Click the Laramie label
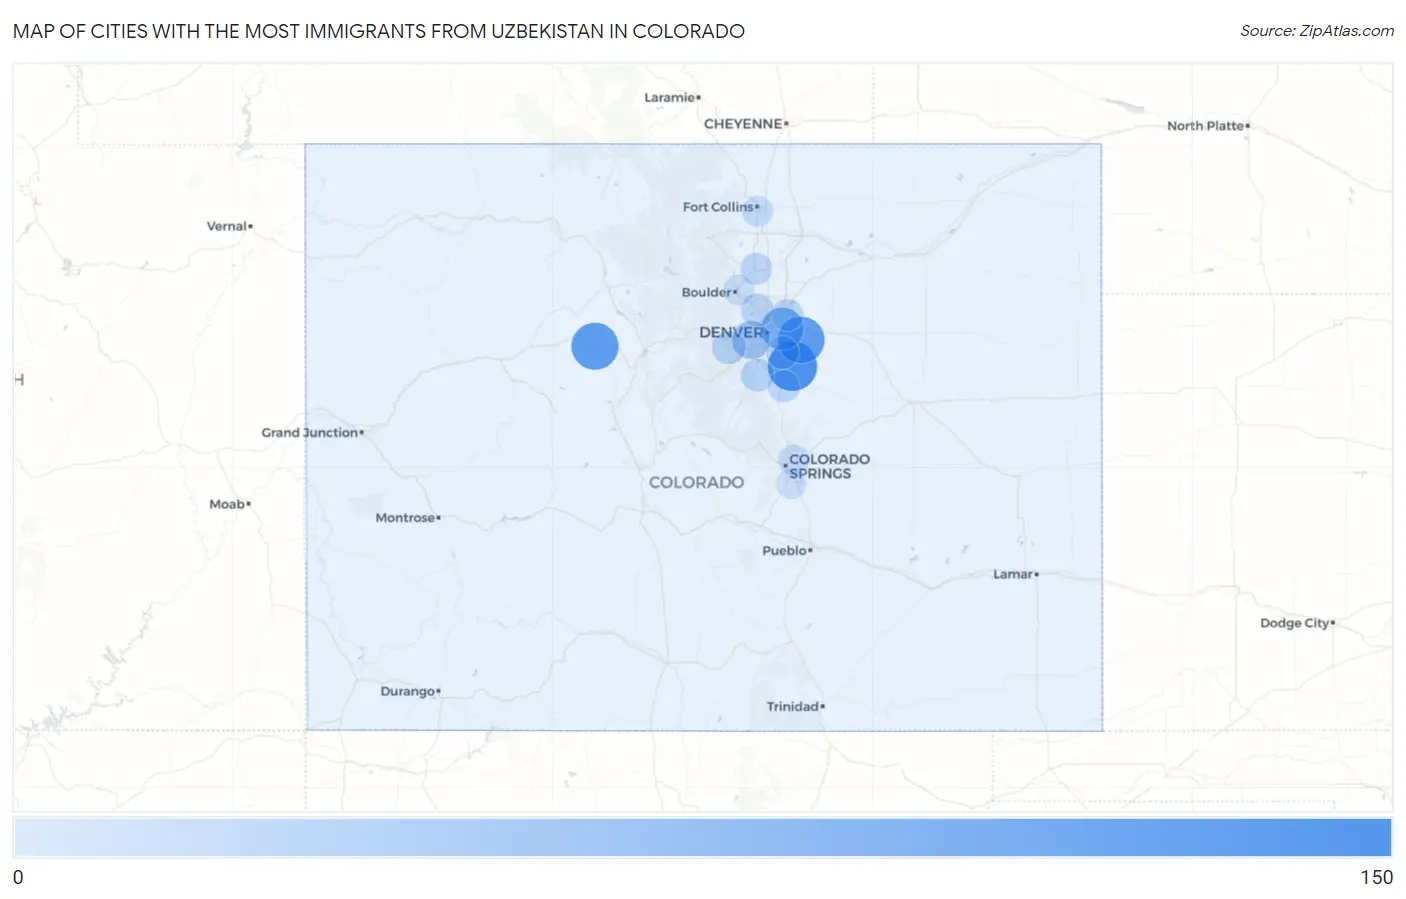Screen dimensions: 1406x899 click(x=669, y=97)
